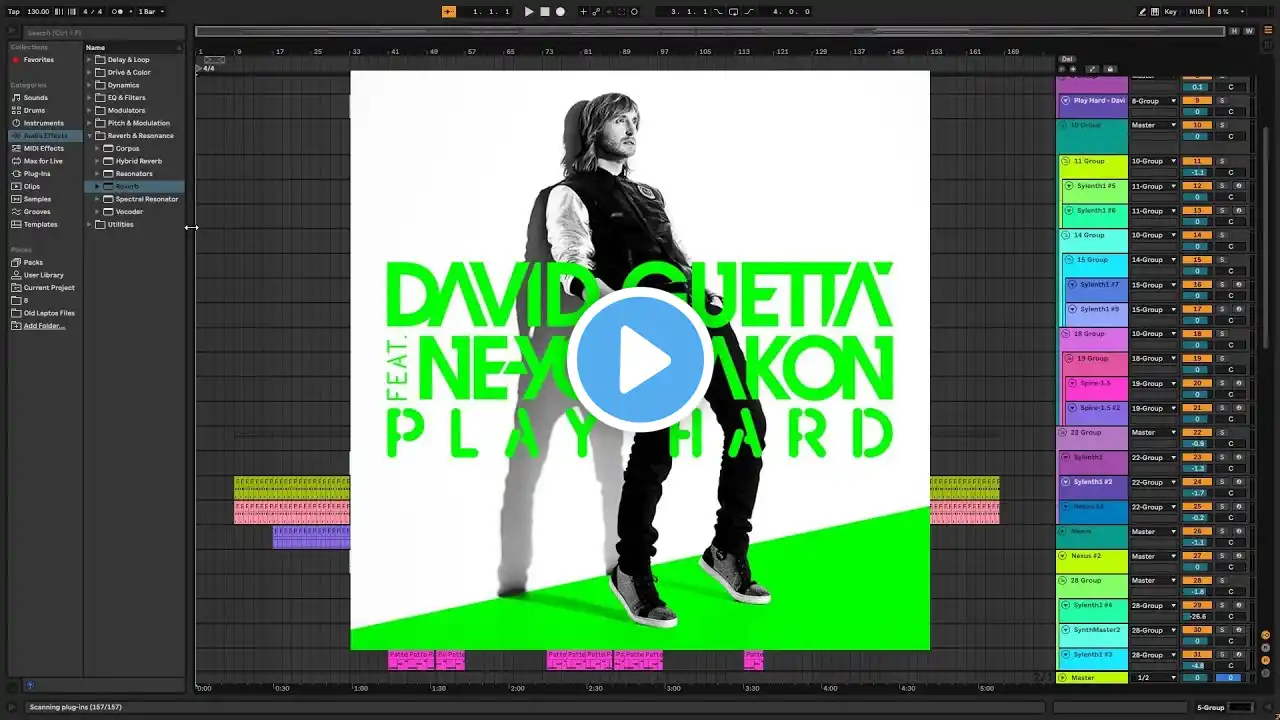
Task: Select Plug-Ins category in browser
Action: pos(37,174)
